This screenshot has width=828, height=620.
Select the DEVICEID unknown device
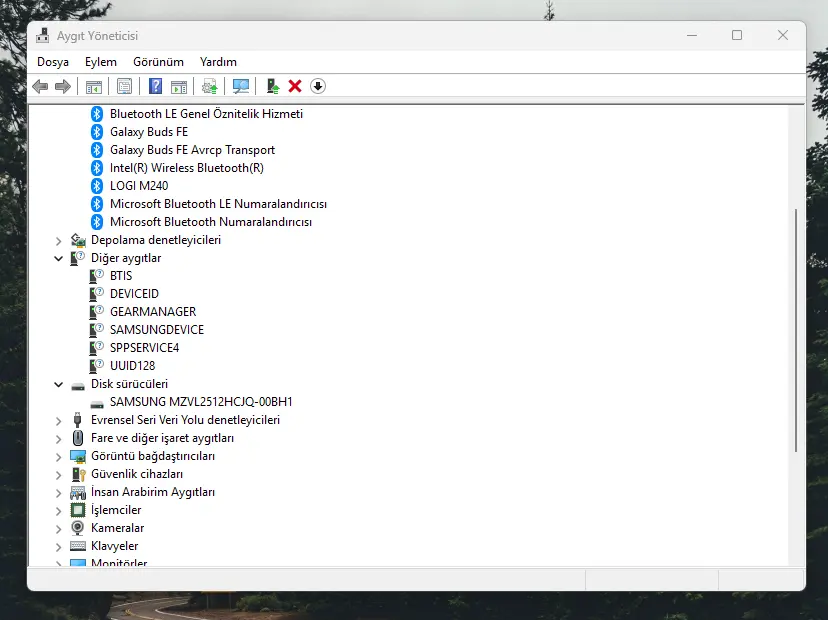tap(134, 294)
